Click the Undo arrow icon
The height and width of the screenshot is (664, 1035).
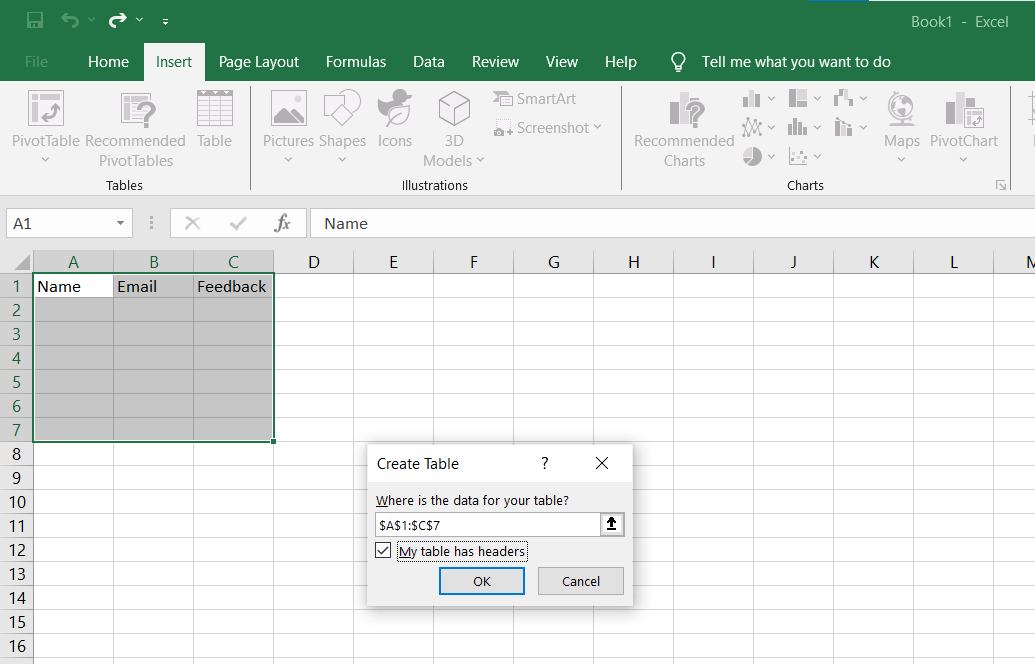click(69, 20)
